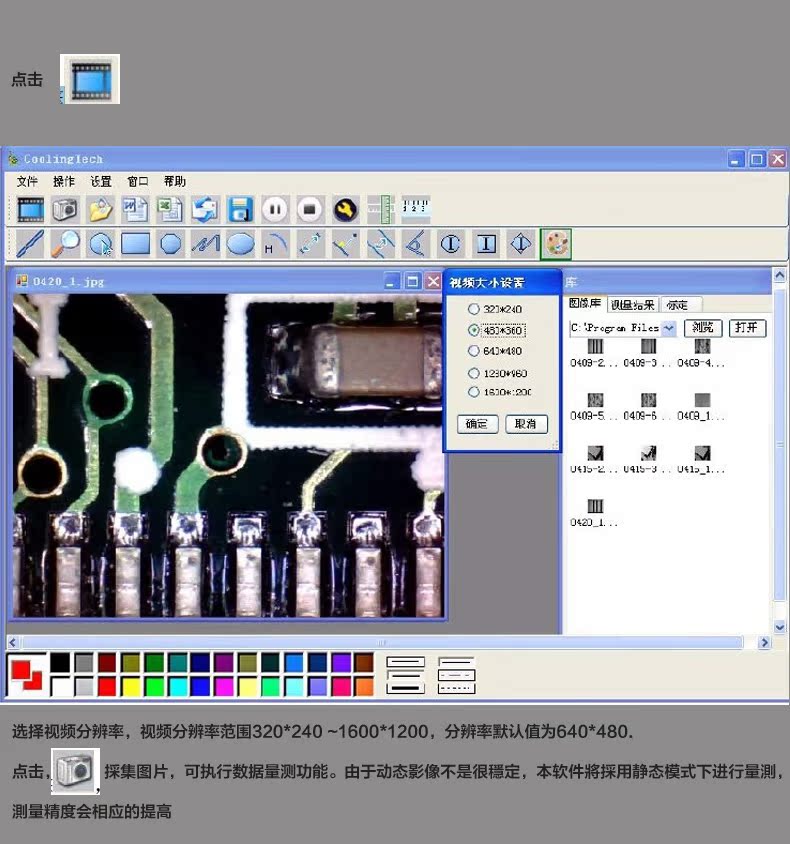Image resolution: width=790 pixels, height=844 pixels.
Task: Save with the floppy disk icon
Action: point(240,209)
